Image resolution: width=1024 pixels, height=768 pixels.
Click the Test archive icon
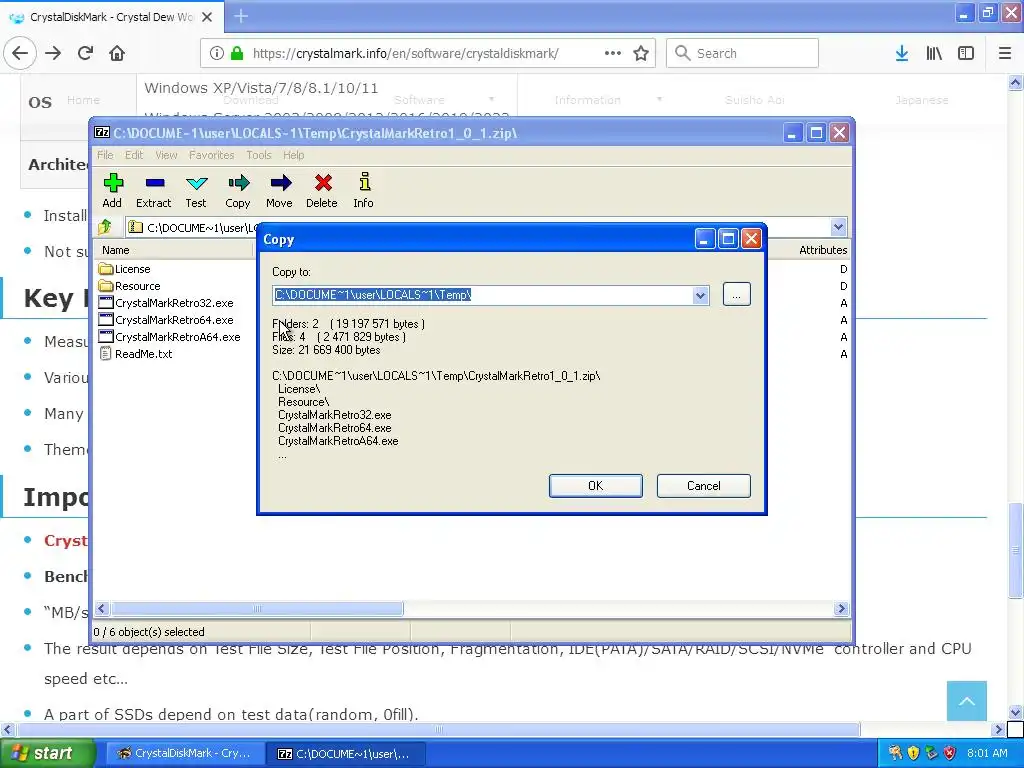196,190
